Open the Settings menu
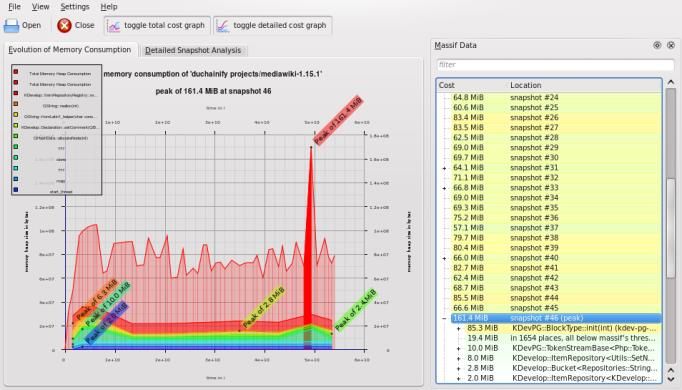 pos(75,7)
